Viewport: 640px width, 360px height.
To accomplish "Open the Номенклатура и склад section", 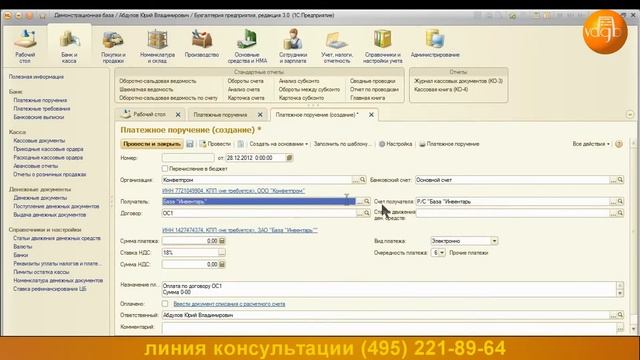I will pyautogui.click(x=158, y=45).
